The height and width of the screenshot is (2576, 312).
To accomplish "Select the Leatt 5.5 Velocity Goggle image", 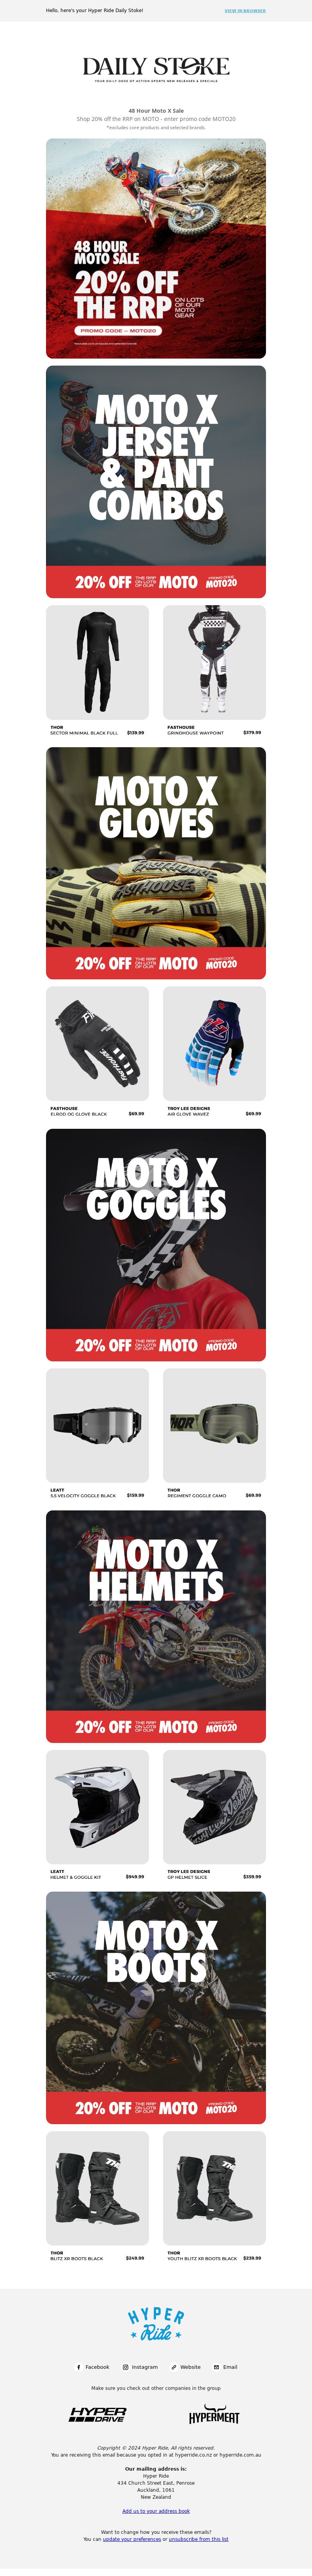I will coord(97,1425).
